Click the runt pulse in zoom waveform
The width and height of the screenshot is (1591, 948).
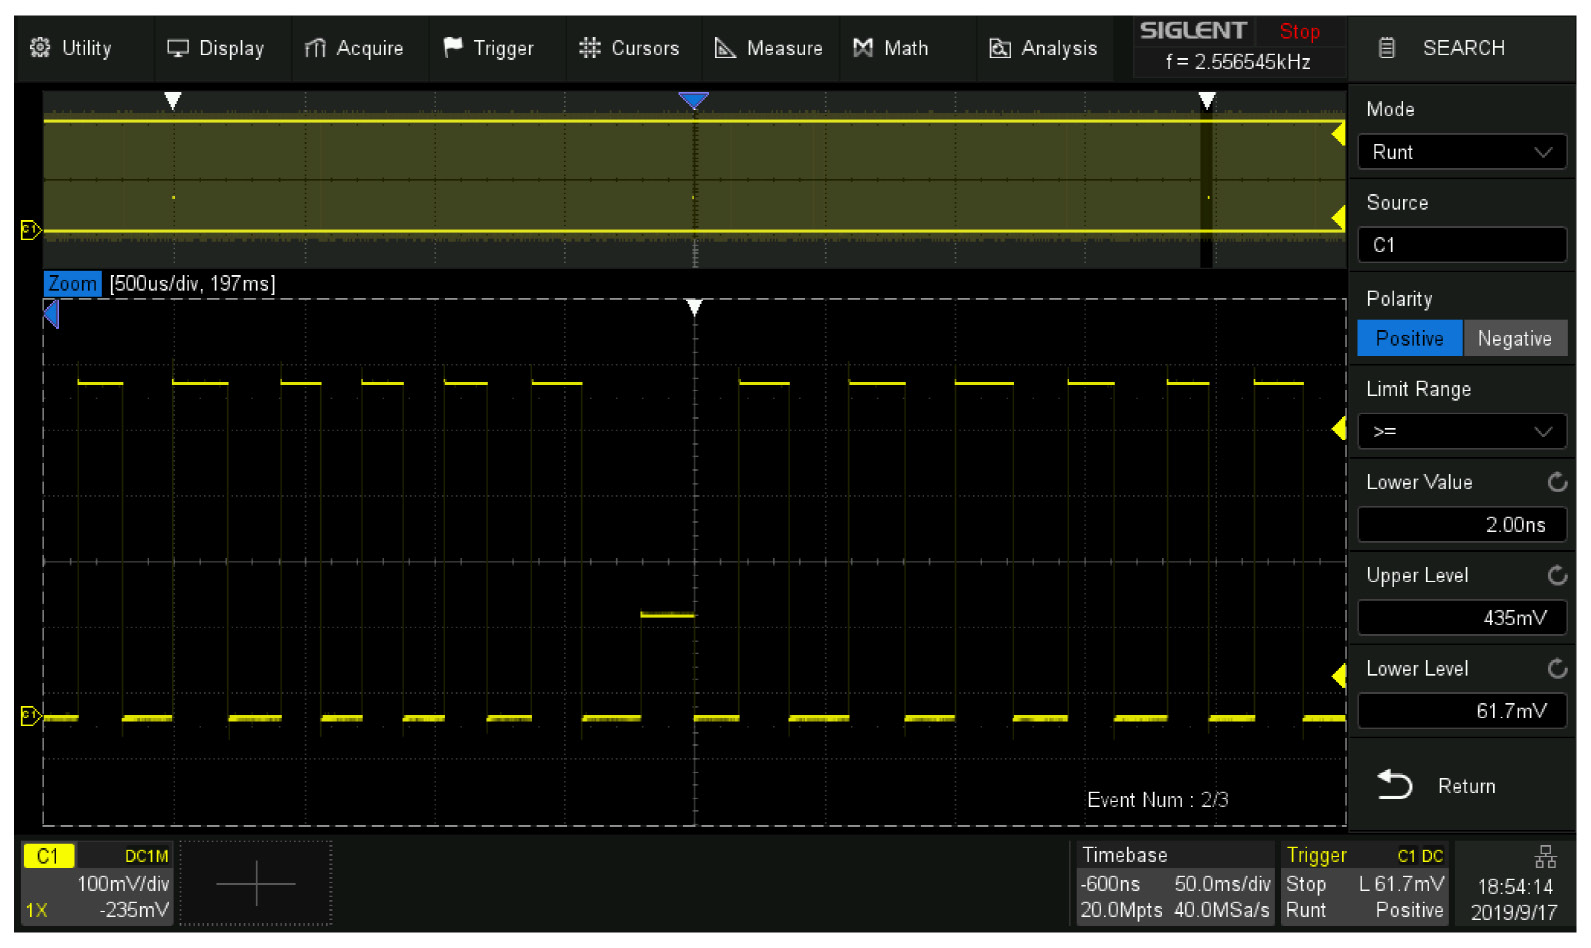[667, 615]
